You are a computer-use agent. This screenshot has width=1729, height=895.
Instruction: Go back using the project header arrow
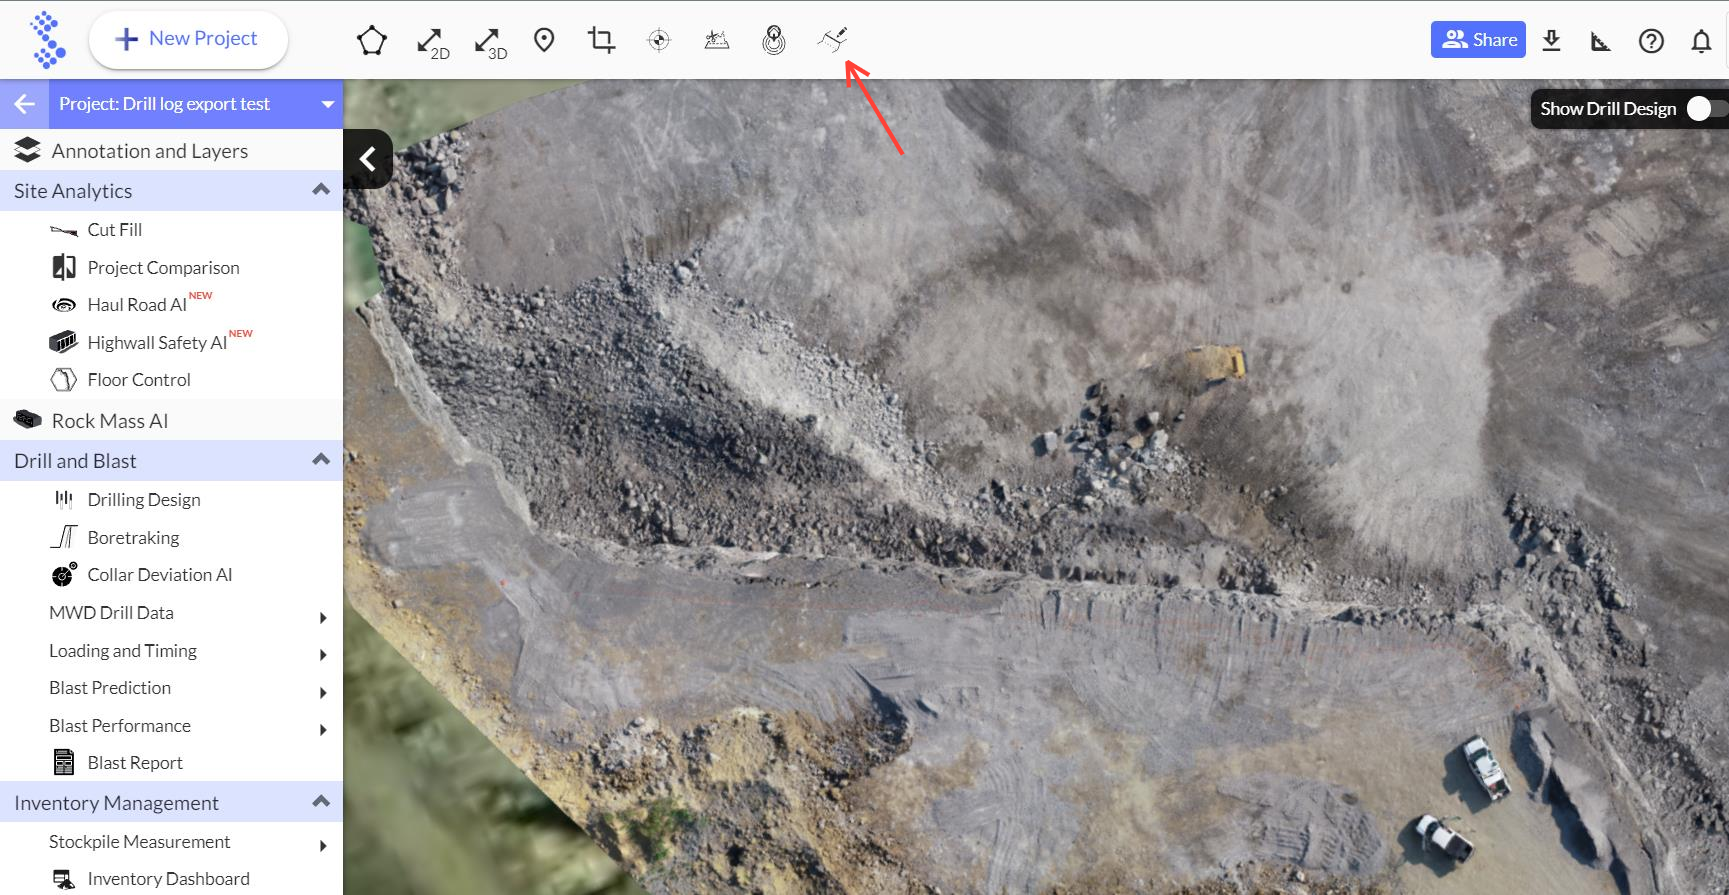tap(25, 104)
